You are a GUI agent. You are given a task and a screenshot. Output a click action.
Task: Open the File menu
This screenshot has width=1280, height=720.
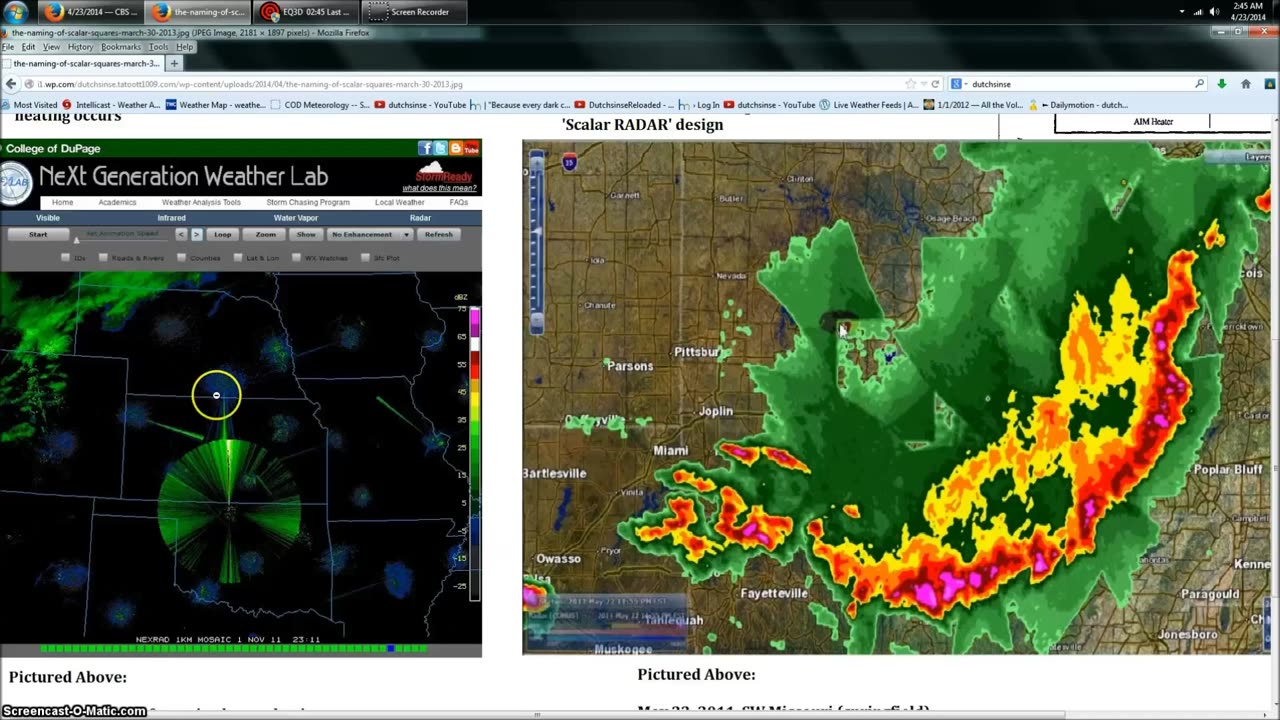click(8, 47)
